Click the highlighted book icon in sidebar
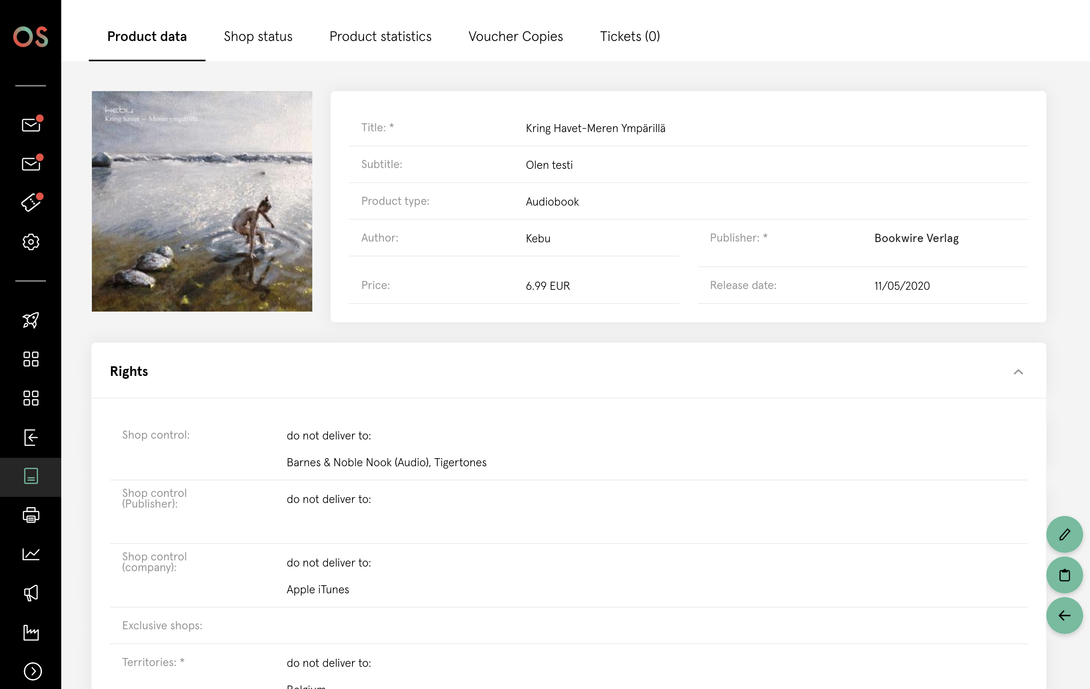This screenshot has width=1090, height=689. 31,477
